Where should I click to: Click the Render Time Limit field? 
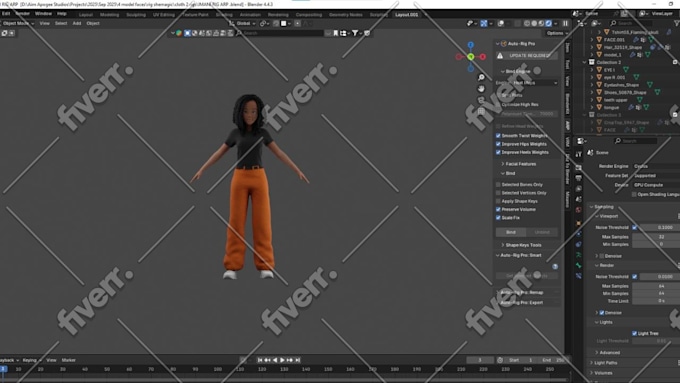click(x=656, y=301)
